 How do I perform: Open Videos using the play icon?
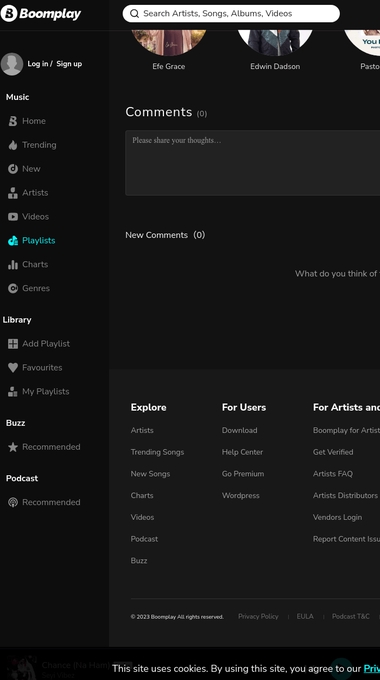point(13,216)
